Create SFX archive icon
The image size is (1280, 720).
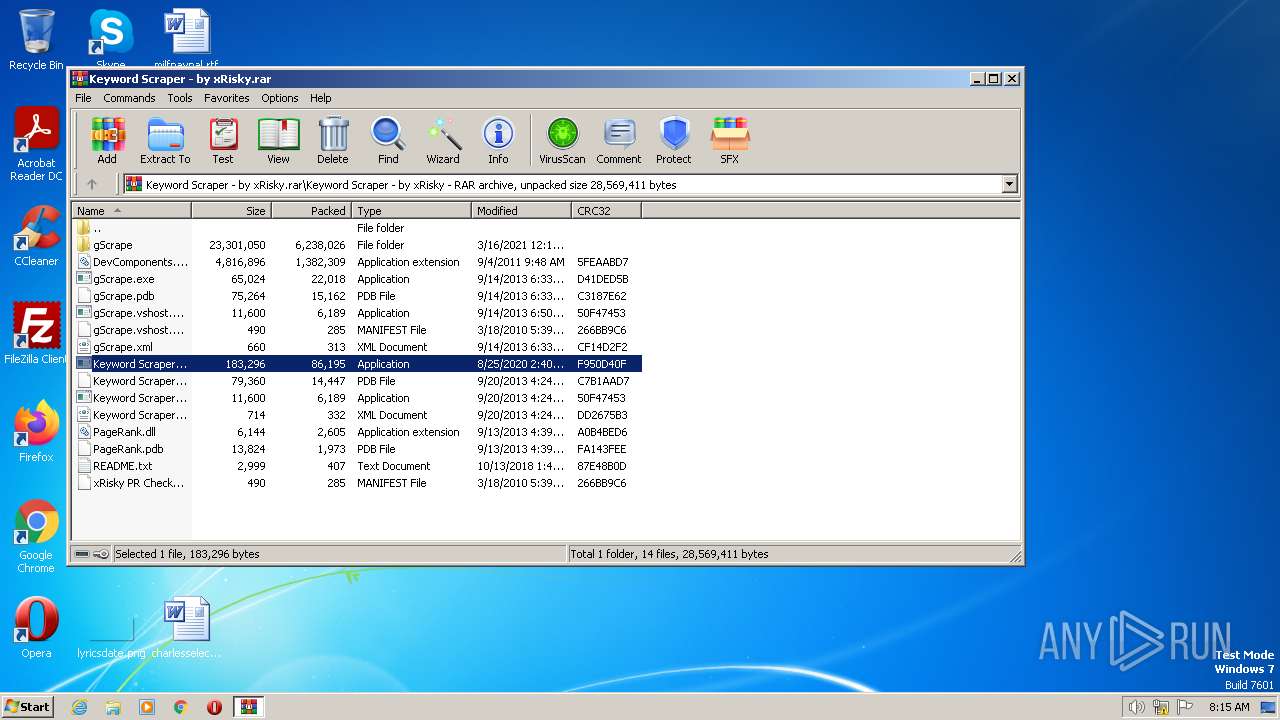click(730, 140)
